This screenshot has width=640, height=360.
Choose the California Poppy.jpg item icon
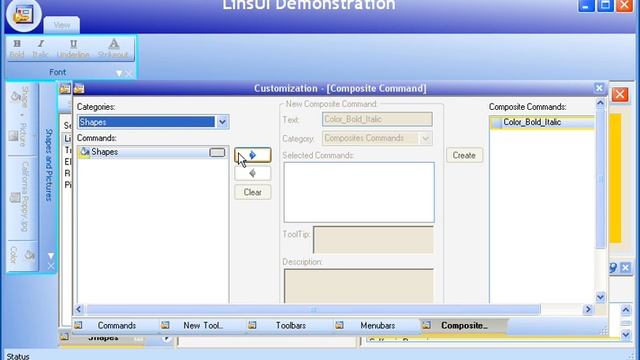pos(15,198)
